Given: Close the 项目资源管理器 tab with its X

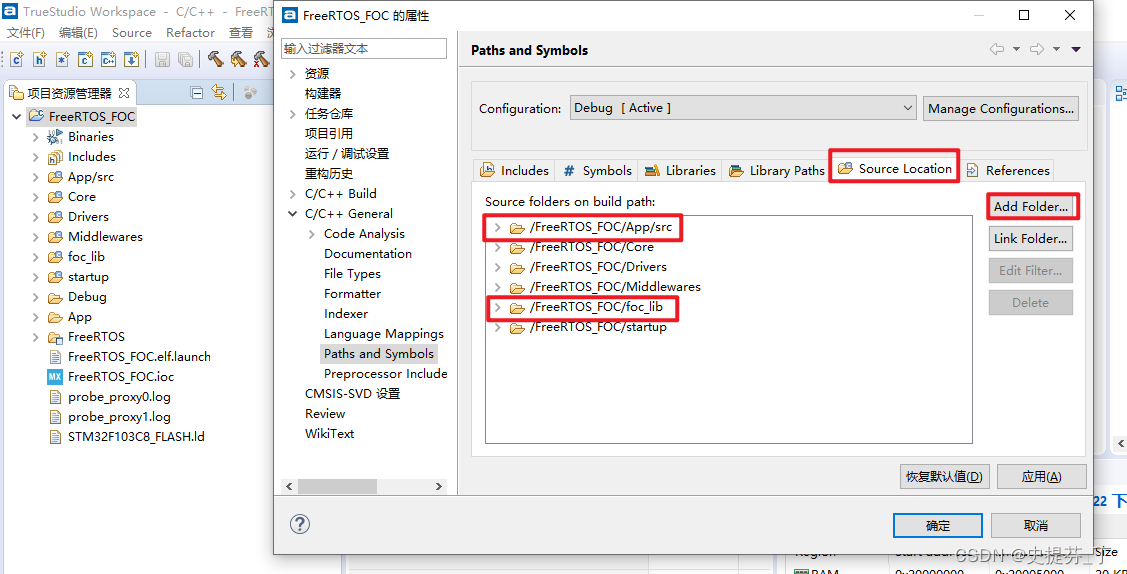Looking at the screenshot, I should pyautogui.click(x=123, y=93).
